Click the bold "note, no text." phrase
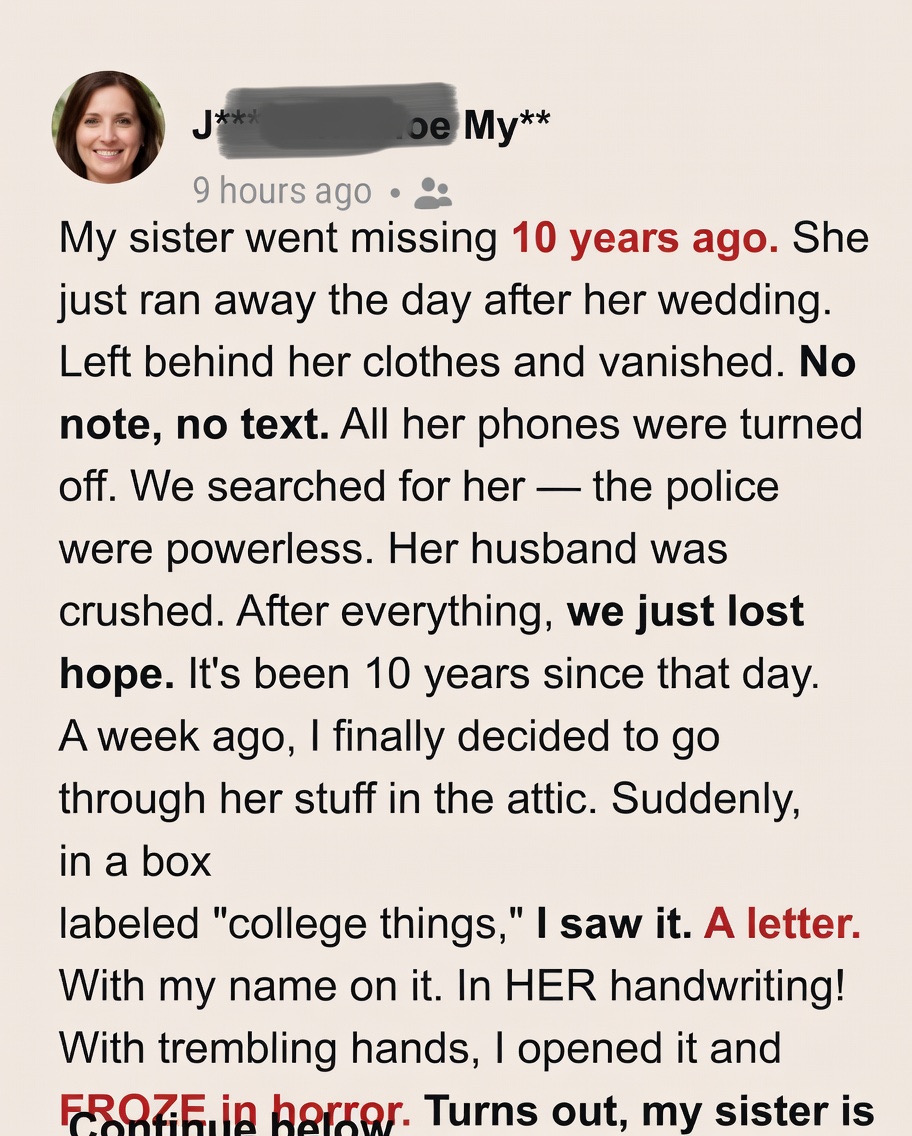912x1136 pixels. click(x=194, y=425)
